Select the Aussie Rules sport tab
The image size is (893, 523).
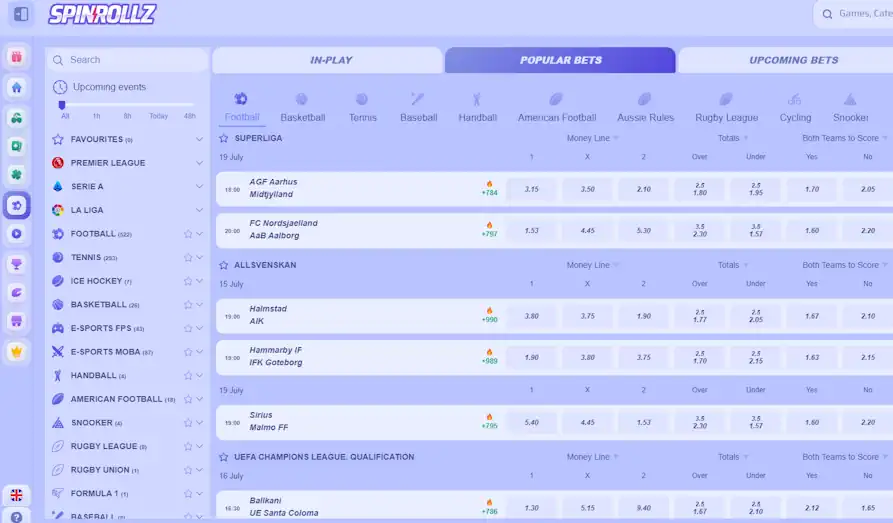pos(645,108)
